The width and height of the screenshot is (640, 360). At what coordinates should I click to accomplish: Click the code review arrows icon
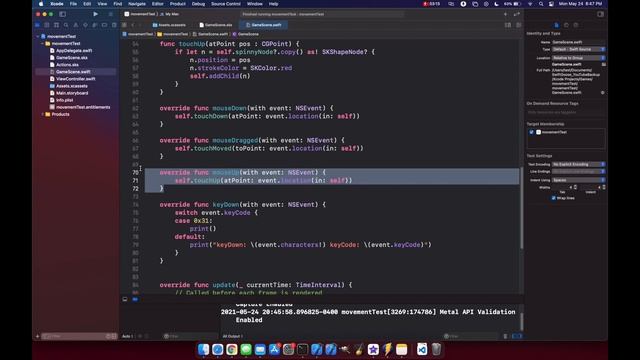coord(517,14)
